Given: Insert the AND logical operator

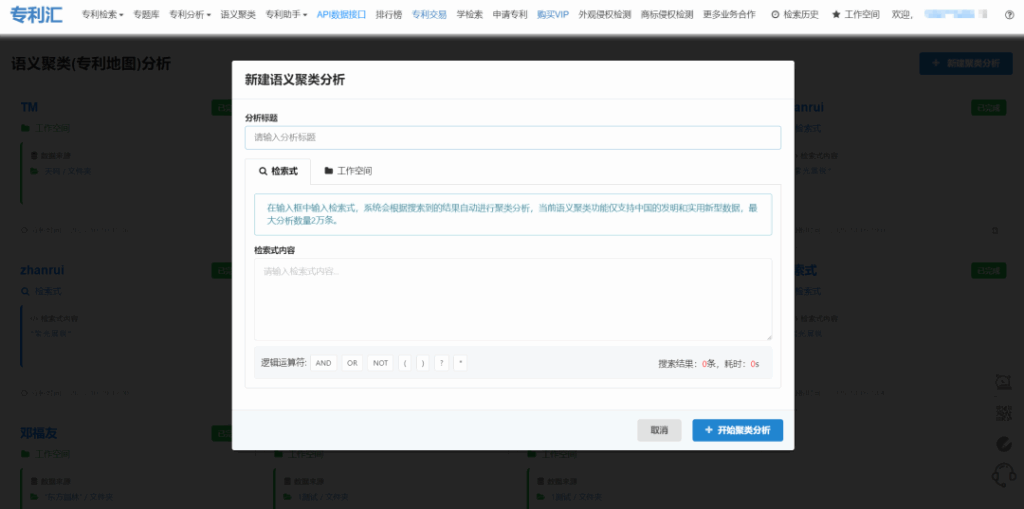Looking at the screenshot, I should 323,363.
